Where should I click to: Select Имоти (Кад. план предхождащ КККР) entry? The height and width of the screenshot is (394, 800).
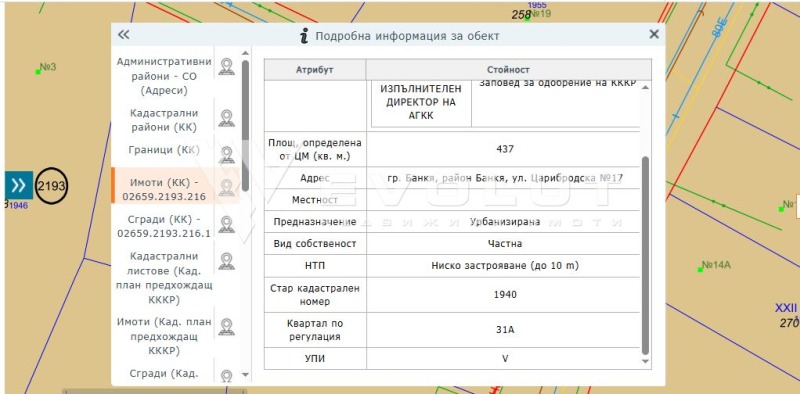[x=164, y=336]
